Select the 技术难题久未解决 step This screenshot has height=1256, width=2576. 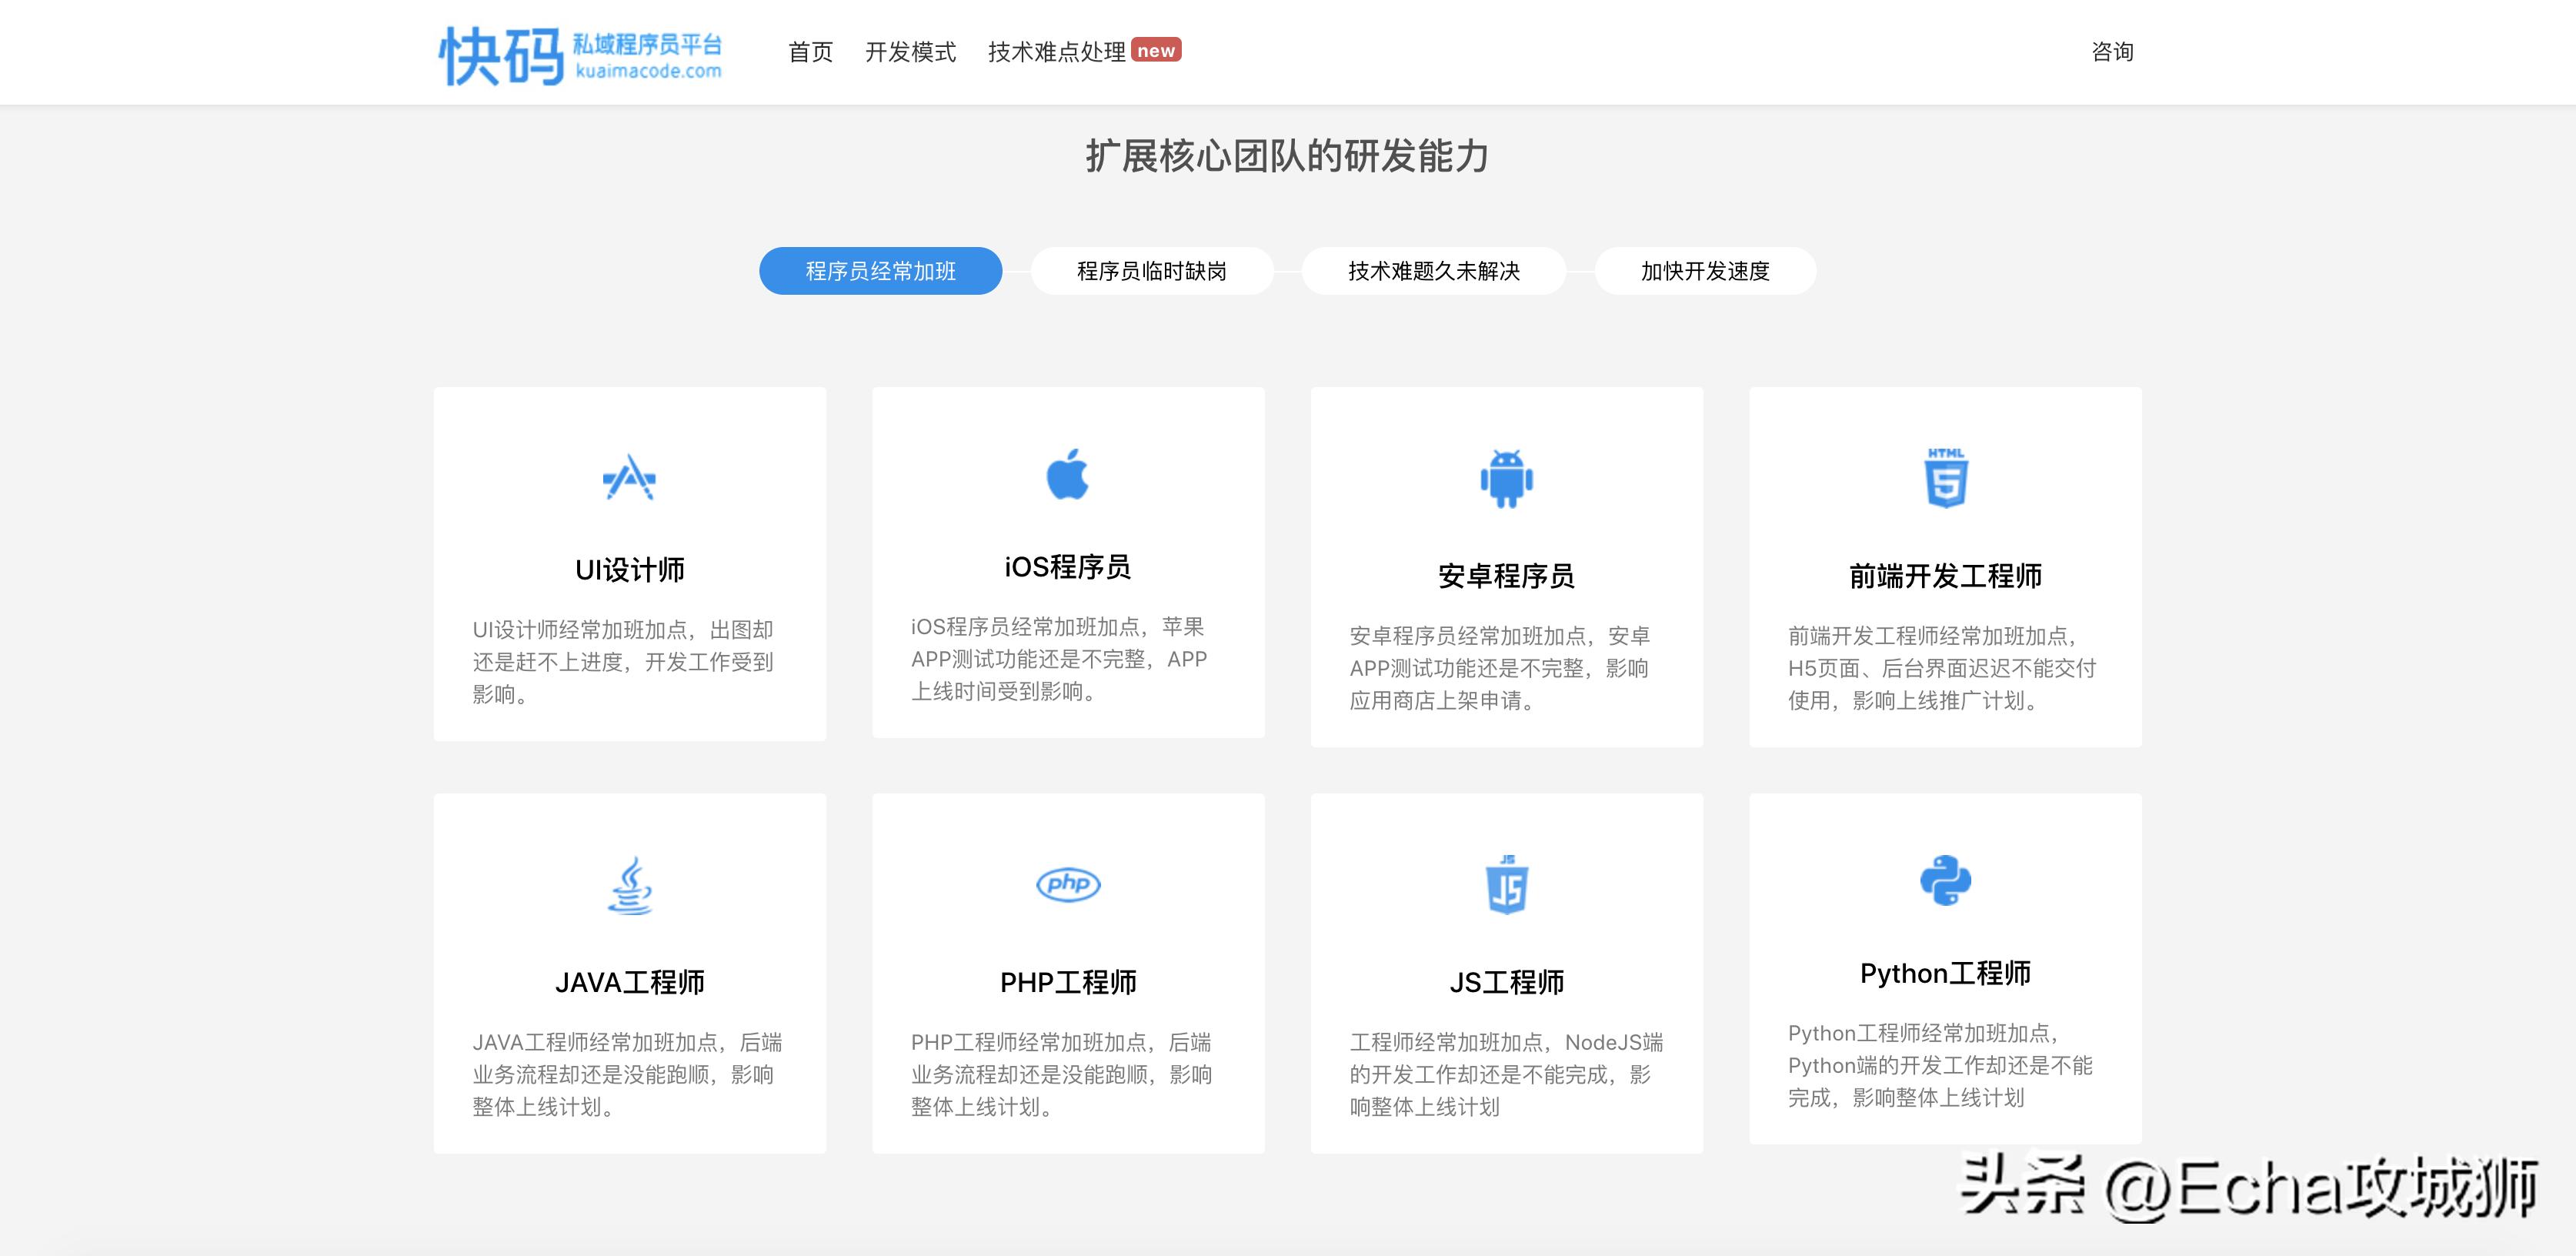click(x=1434, y=270)
